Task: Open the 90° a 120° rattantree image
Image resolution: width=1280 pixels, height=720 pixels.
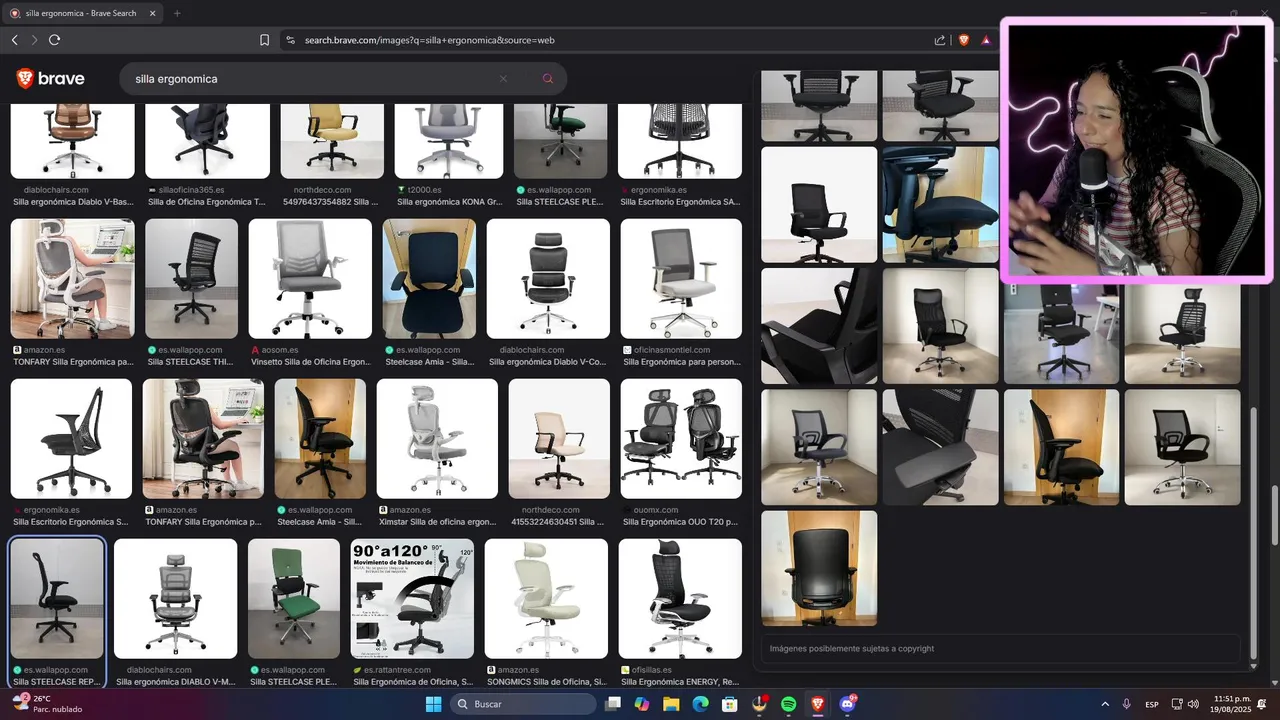Action: (x=412, y=598)
